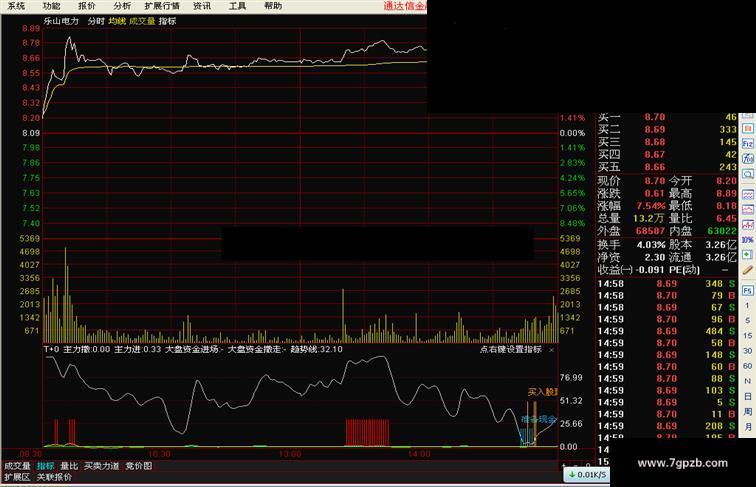This screenshot has height=487, width=756.
Task: Open the 分析 menu
Action: click(x=122, y=6)
